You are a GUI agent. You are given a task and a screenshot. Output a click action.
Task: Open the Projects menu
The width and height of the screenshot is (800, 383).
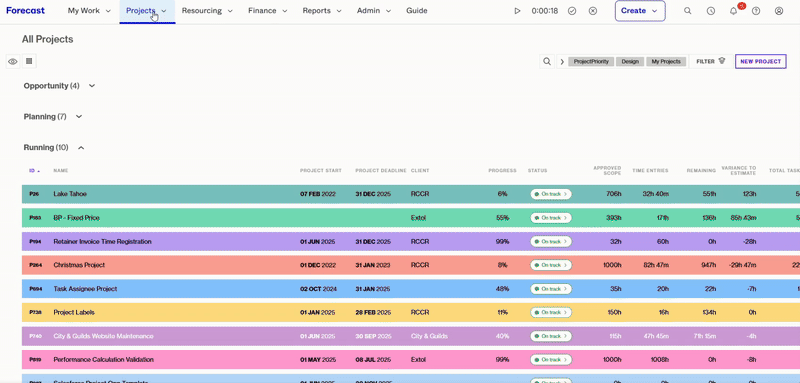pos(146,11)
